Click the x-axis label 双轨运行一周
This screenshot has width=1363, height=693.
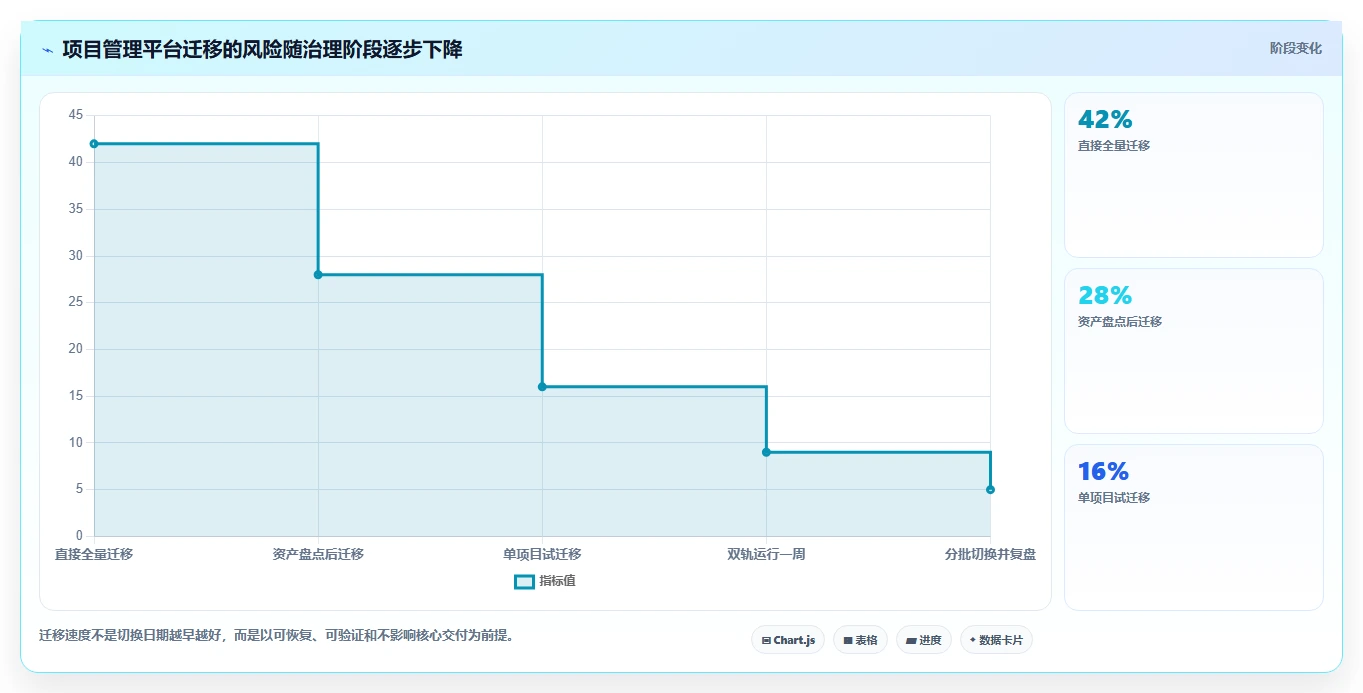tap(766, 554)
